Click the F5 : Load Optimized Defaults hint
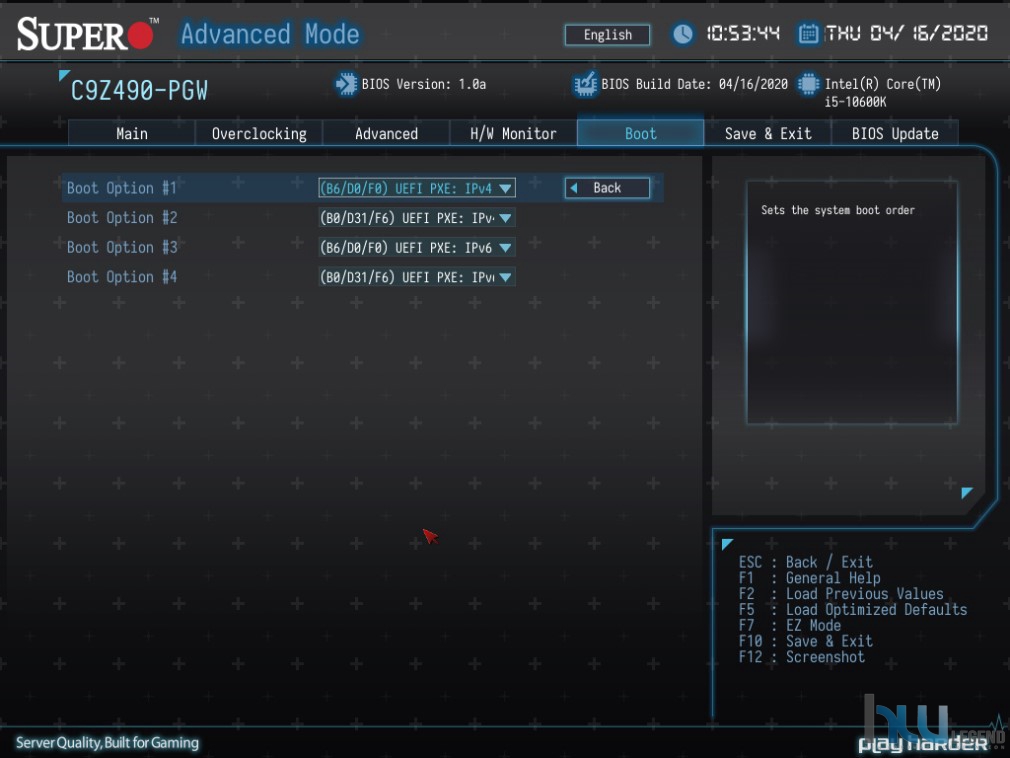This screenshot has height=758, width=1010. (853, 610)
